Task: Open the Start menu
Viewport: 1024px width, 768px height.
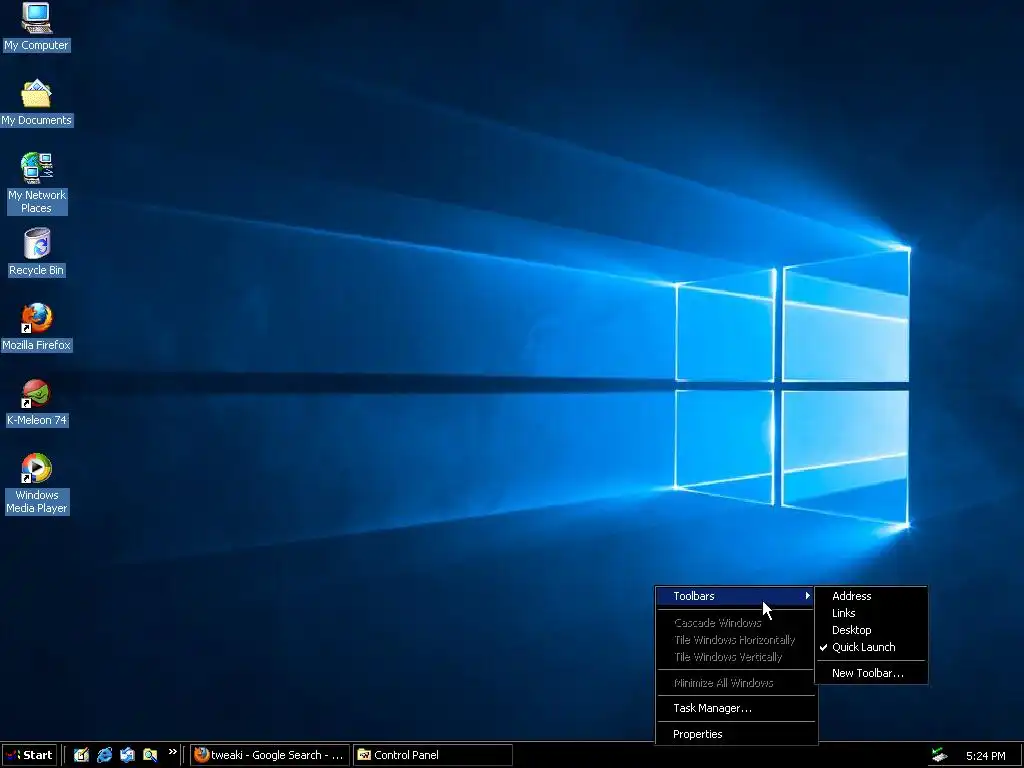Action: (29, 755)
